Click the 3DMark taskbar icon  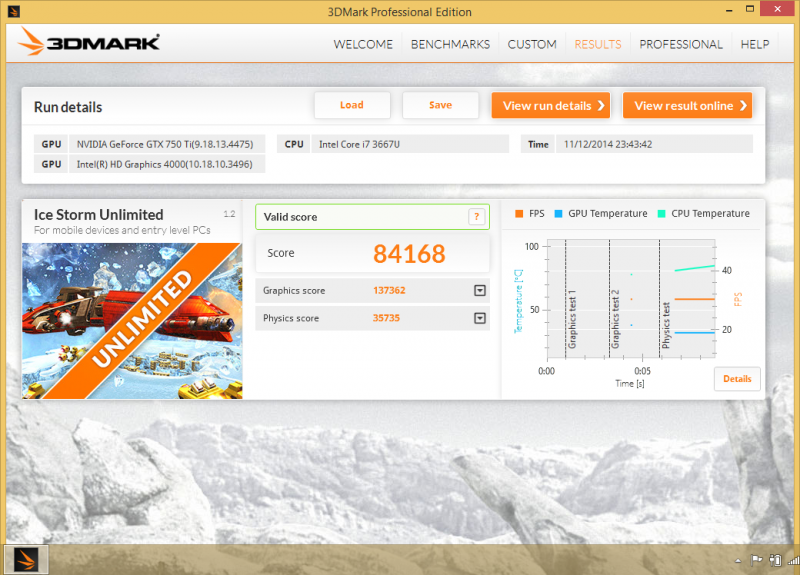coord(26,560)
